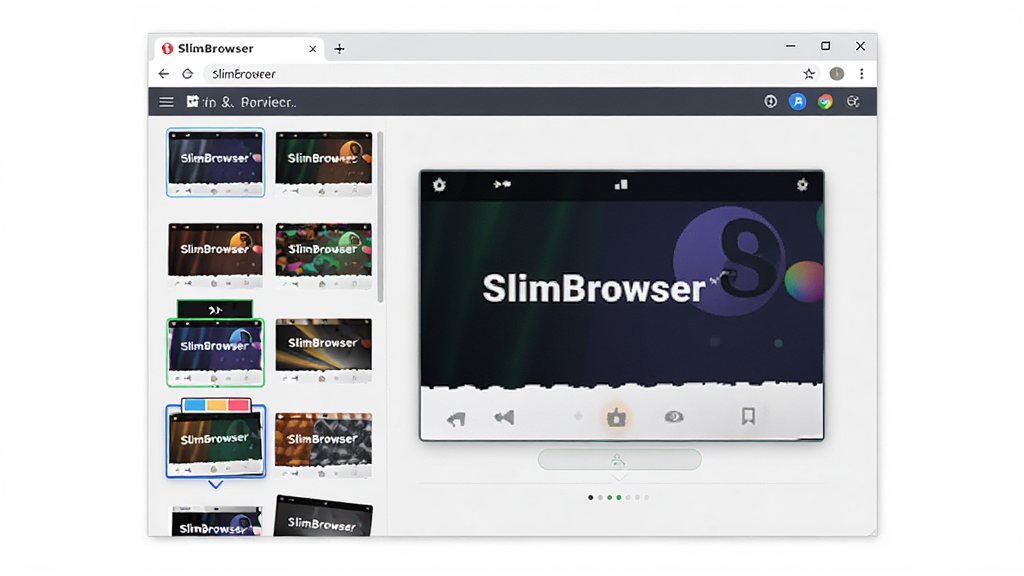Viewport: 1024px width, 576px height.
Task: Click the multicolor Chrome-style icon in the toolbar
Action: [x=825, y=101]
